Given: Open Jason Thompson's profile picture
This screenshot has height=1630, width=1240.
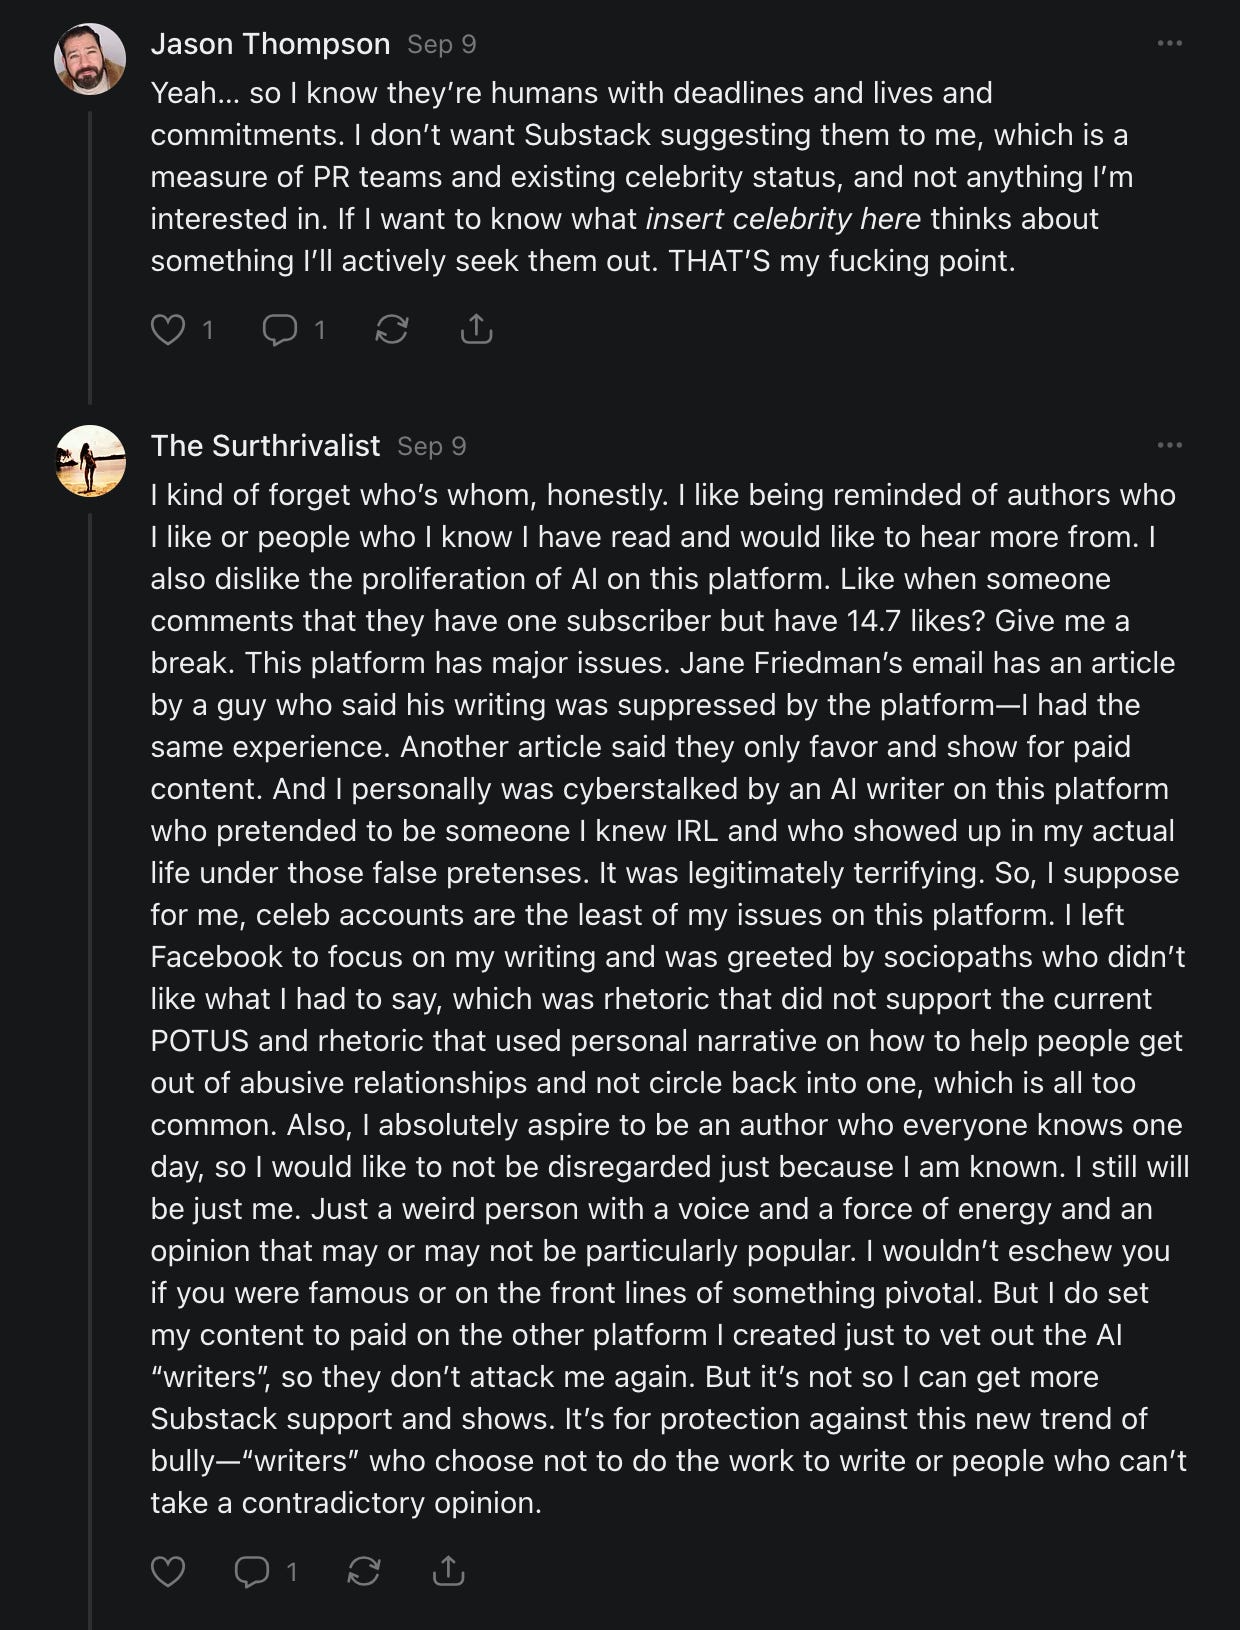Looking at the screenshot, I should 90,60.
